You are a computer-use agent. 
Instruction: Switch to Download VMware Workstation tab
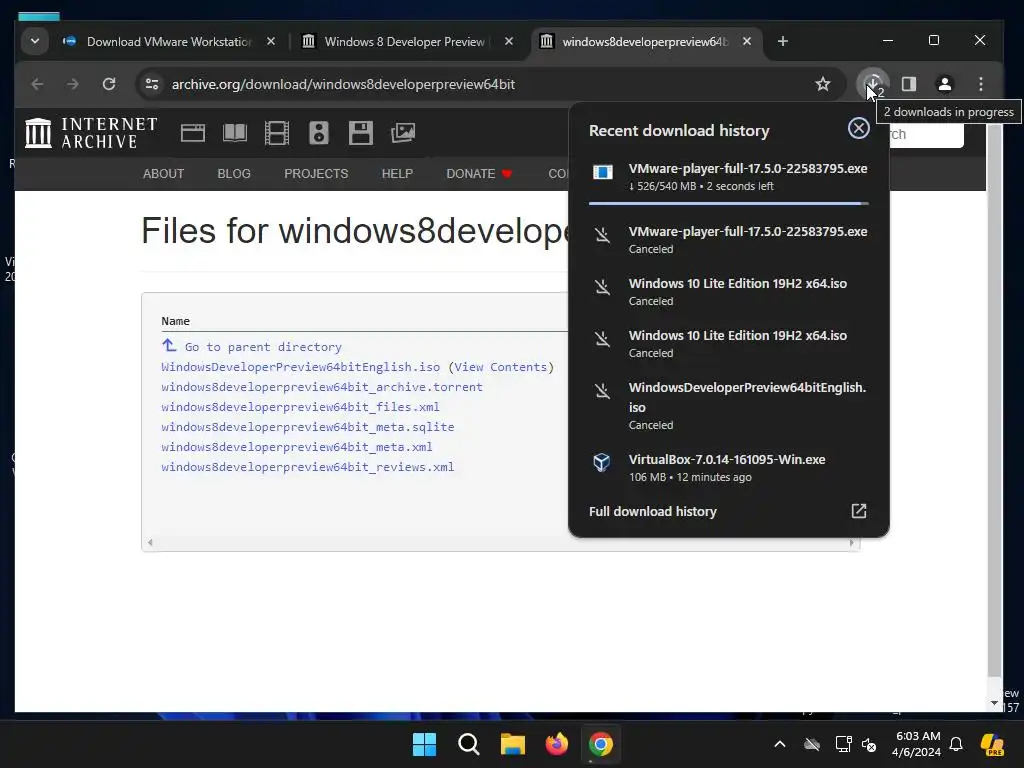tap(168, 42)
